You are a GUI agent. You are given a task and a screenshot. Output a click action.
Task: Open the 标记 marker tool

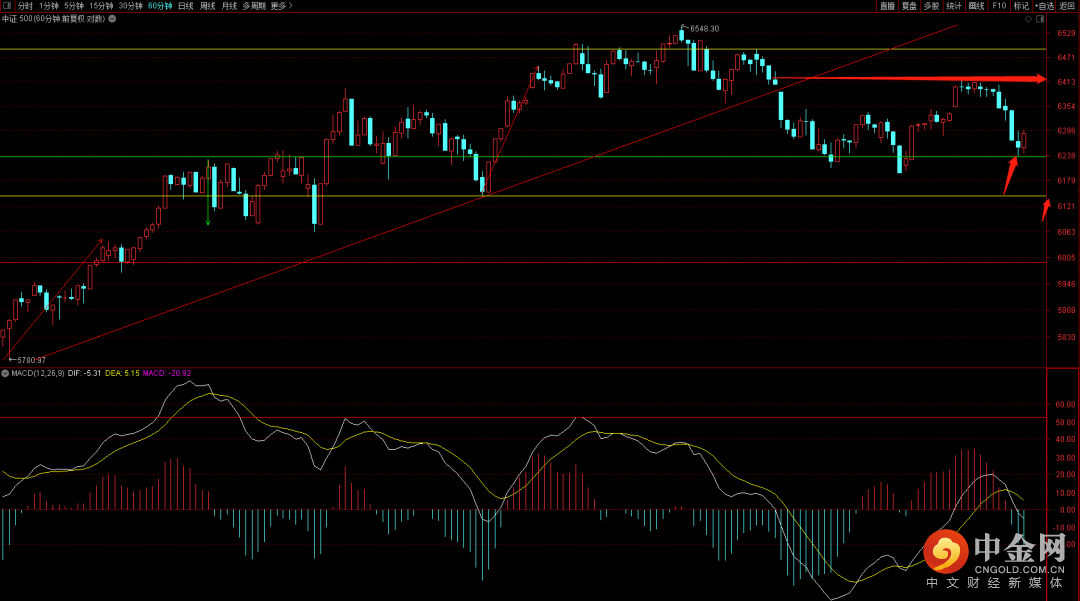click(x=1021, y=6)
